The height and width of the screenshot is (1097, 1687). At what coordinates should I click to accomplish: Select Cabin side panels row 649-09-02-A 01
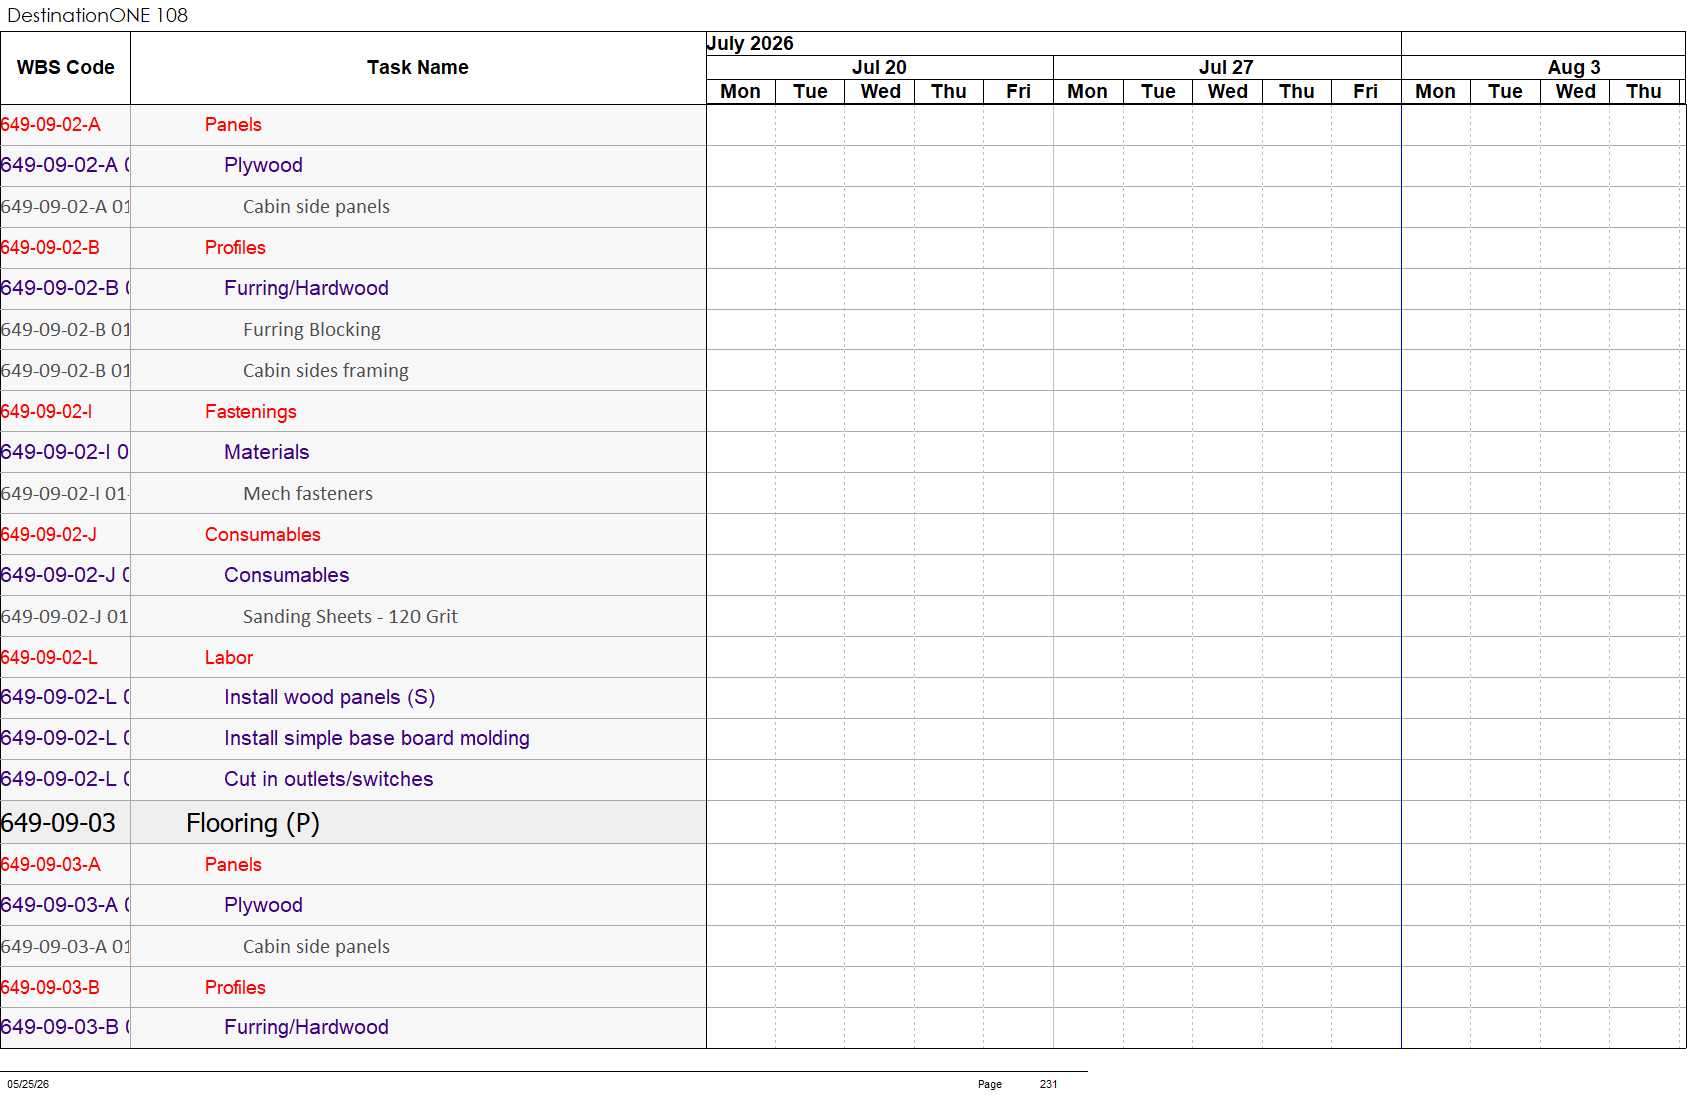click(x=353, y=207)
